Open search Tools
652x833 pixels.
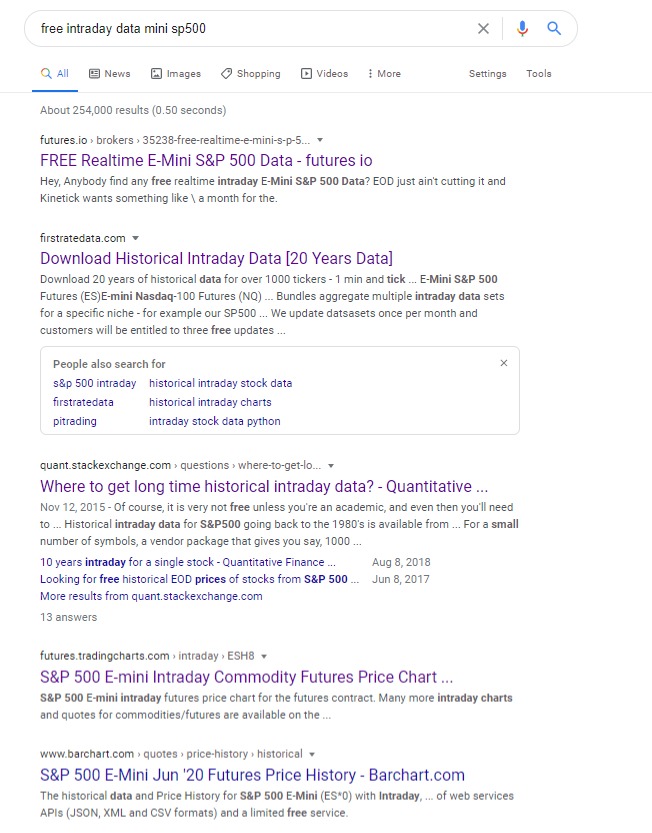tap(539, 73)
